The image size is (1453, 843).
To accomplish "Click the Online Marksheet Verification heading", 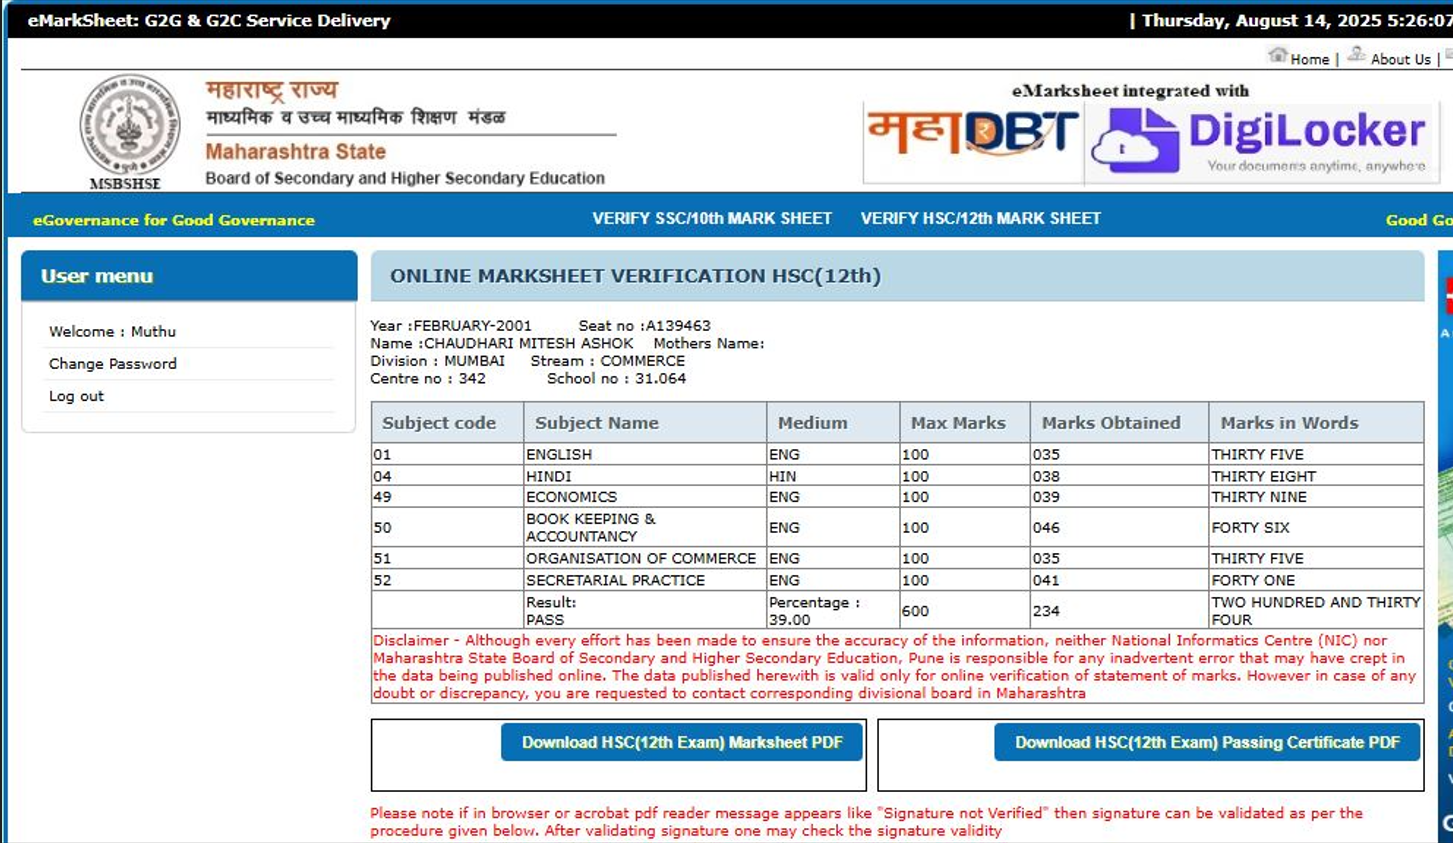I will [x=635, y=276].
